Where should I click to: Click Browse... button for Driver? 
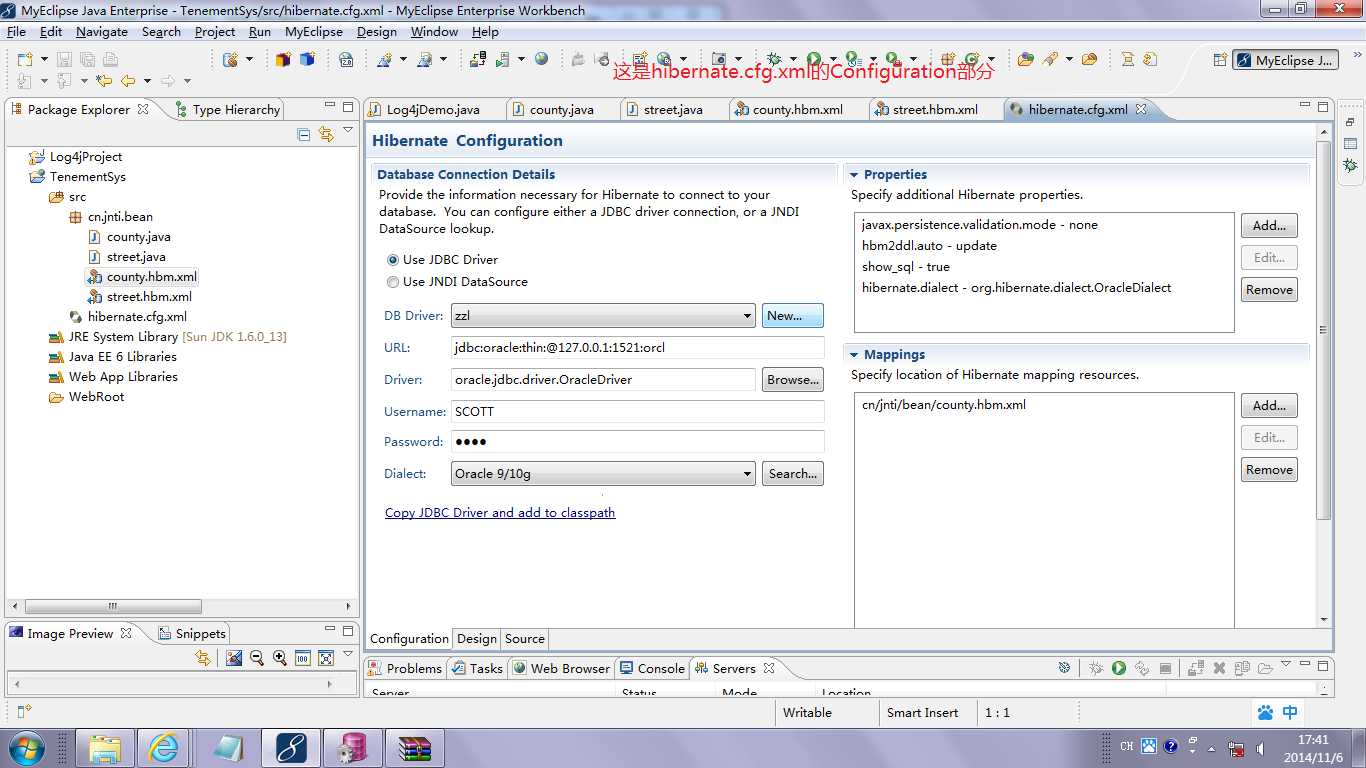(x=793, y=380)
